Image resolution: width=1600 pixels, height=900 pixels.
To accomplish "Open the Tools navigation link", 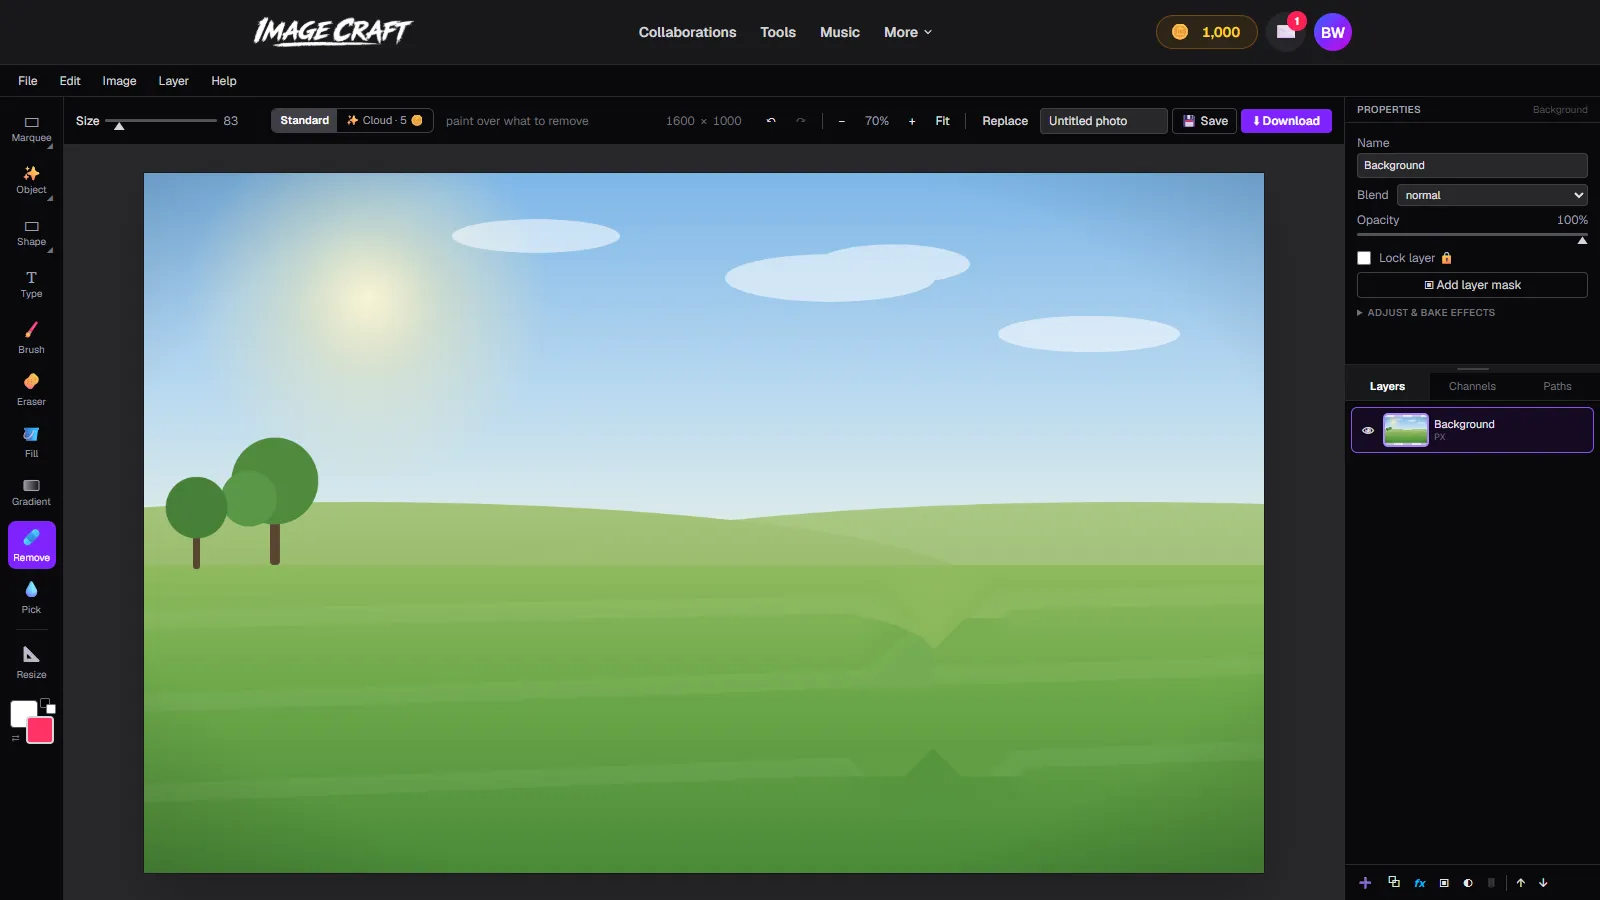I will pos(778,32).
